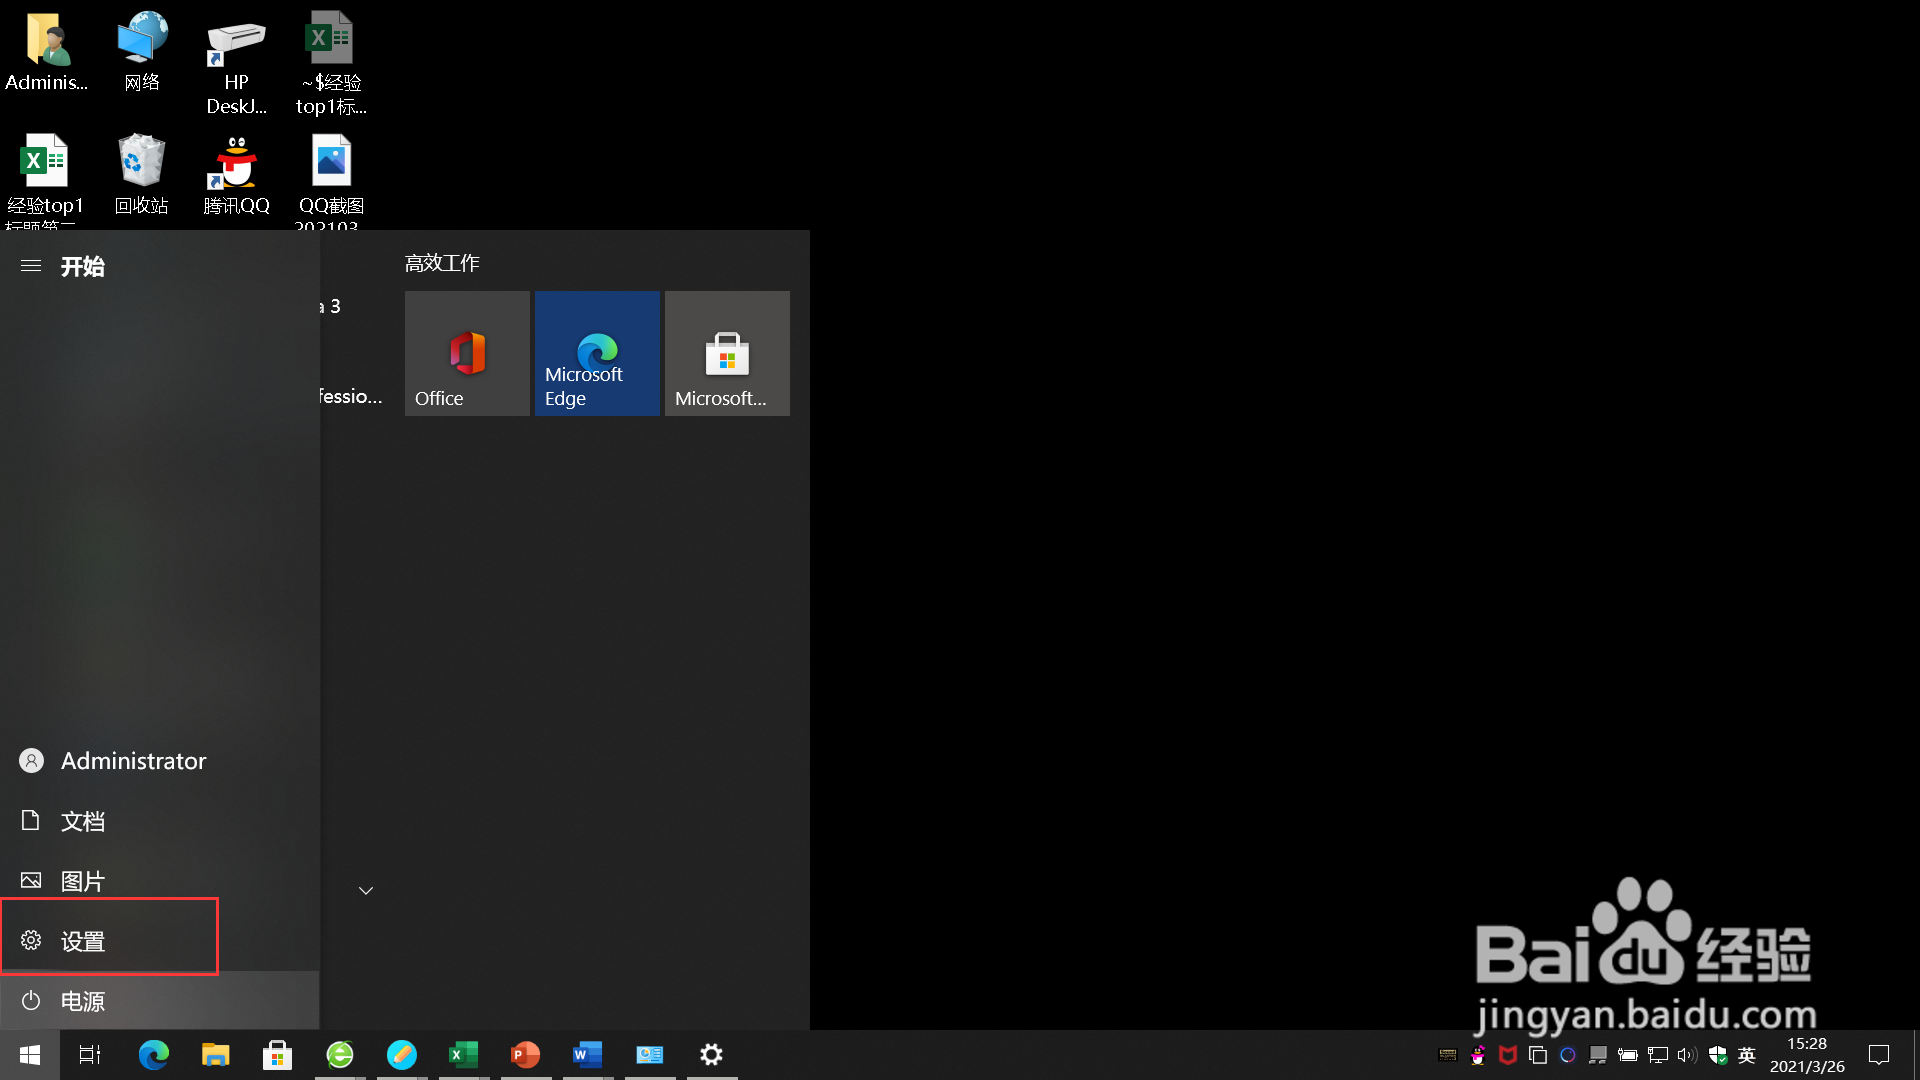Open the volume control in tray

pos(1687,1055)
